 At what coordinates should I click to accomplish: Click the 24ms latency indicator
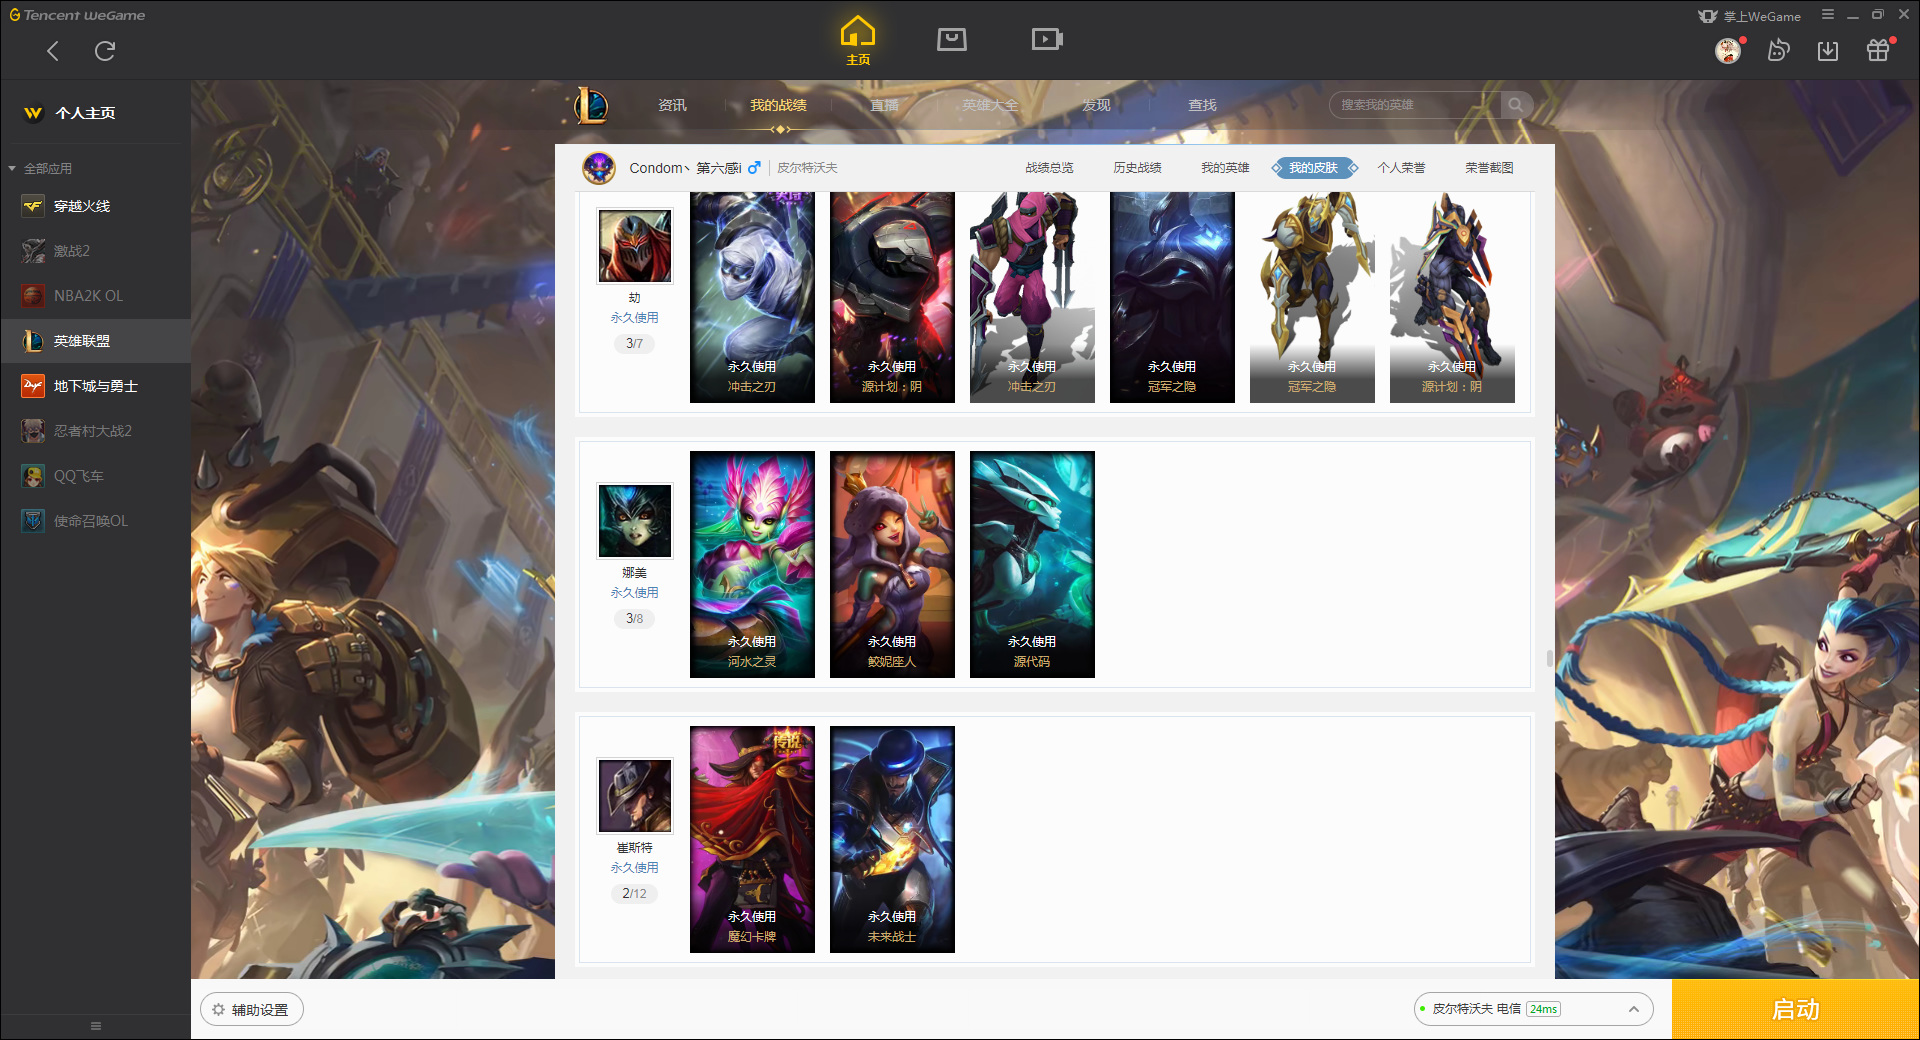(x=1543, y=1009)
